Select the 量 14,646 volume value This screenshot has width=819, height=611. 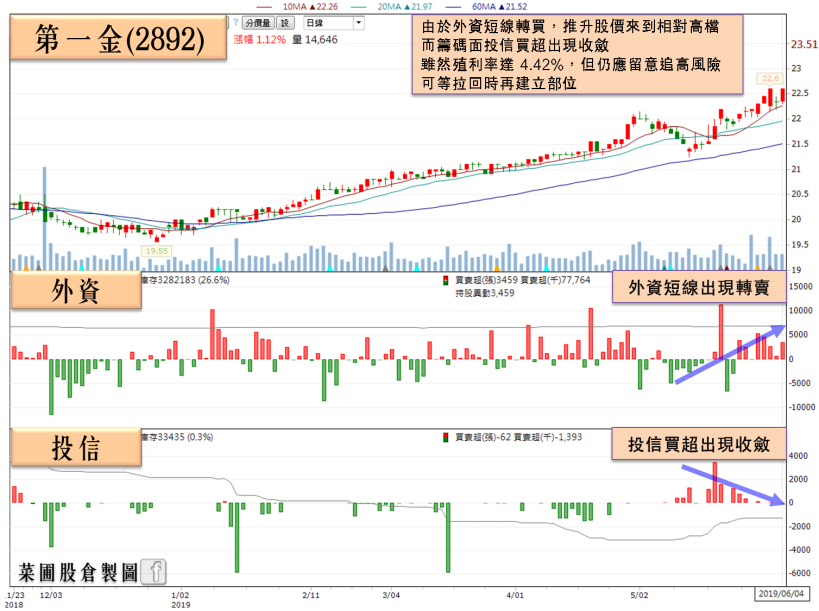pos(315,40)
